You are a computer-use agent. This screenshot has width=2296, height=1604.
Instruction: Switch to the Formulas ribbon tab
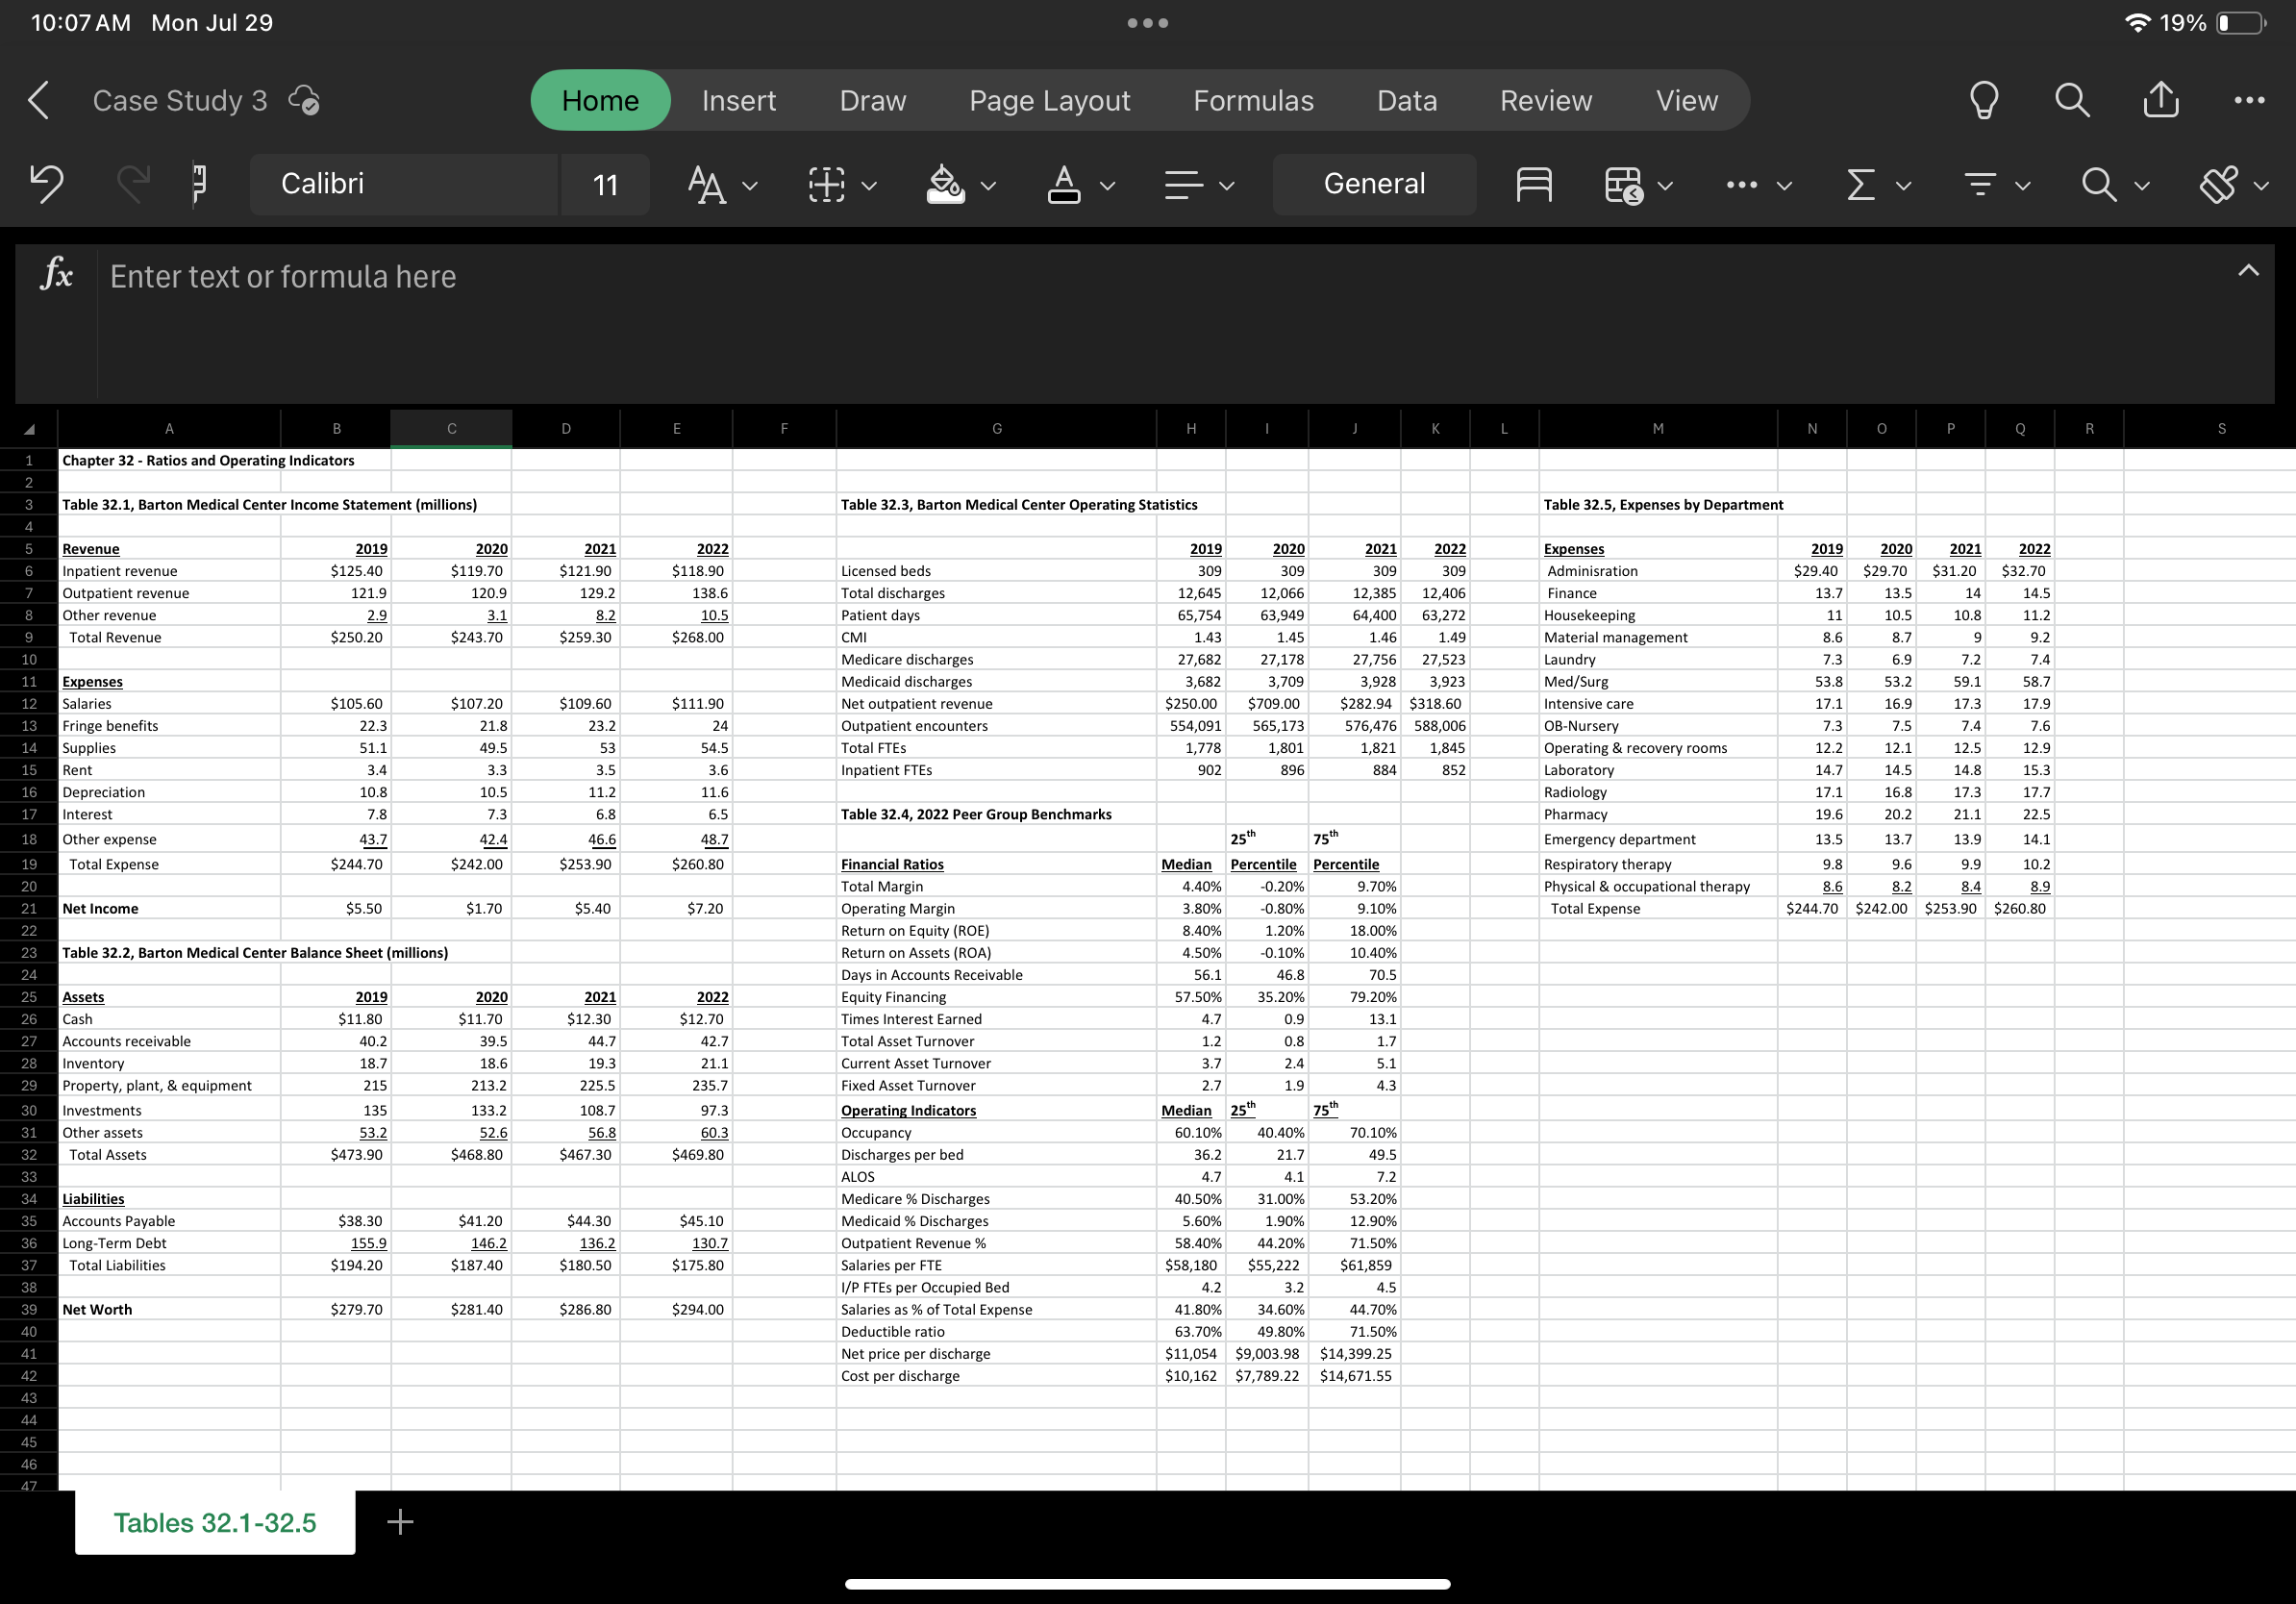click(x=1253, y=100)
